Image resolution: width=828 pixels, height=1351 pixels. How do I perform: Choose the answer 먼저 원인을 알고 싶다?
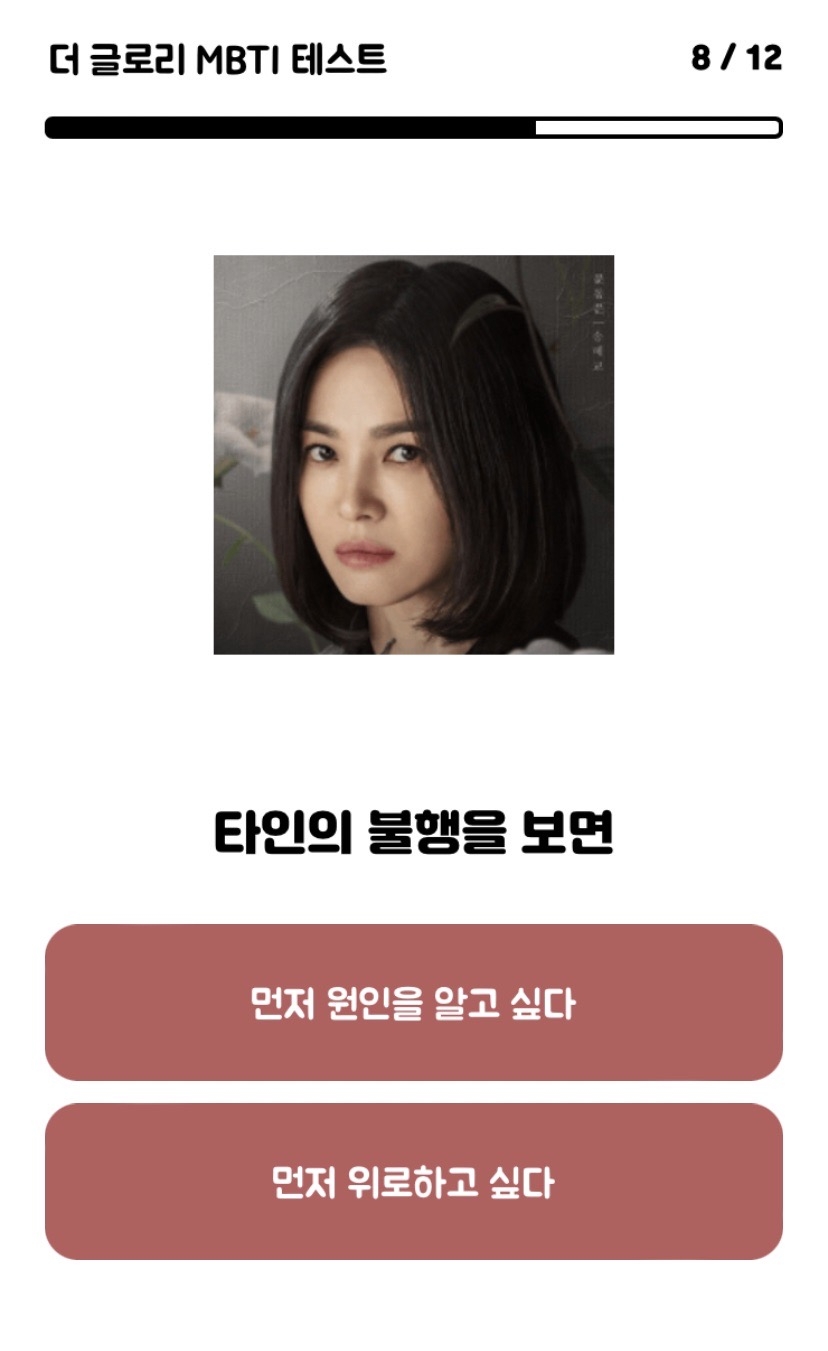click(x=413, y=1002)
